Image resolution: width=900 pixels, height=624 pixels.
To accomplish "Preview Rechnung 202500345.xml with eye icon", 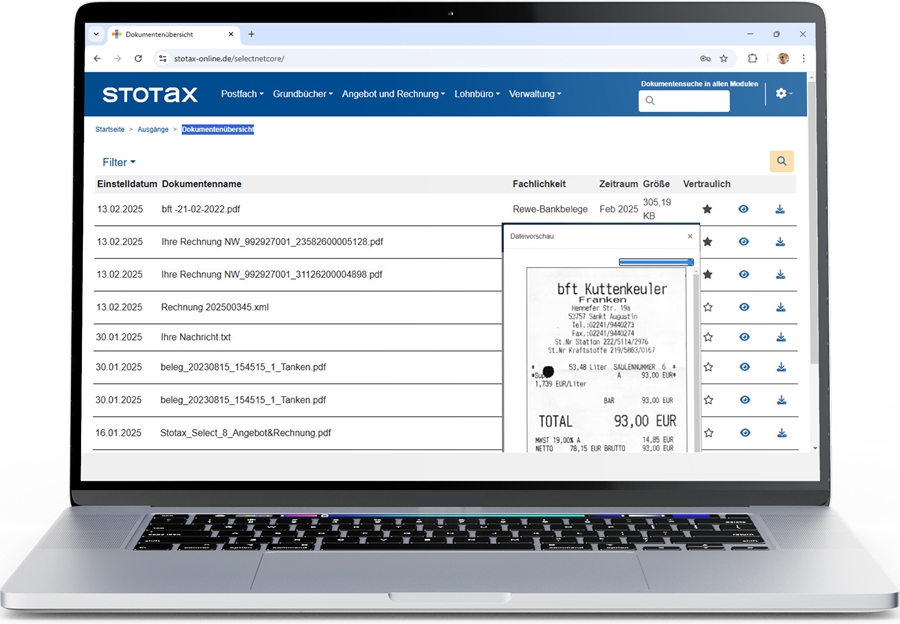I will pyautogui.click(x=744, y=307).
